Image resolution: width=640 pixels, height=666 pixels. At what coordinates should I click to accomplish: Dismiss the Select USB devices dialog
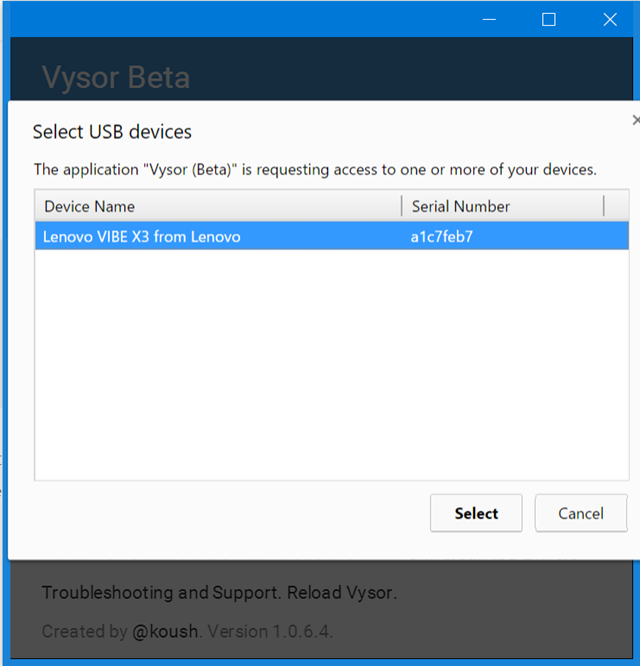pos(636,120)
